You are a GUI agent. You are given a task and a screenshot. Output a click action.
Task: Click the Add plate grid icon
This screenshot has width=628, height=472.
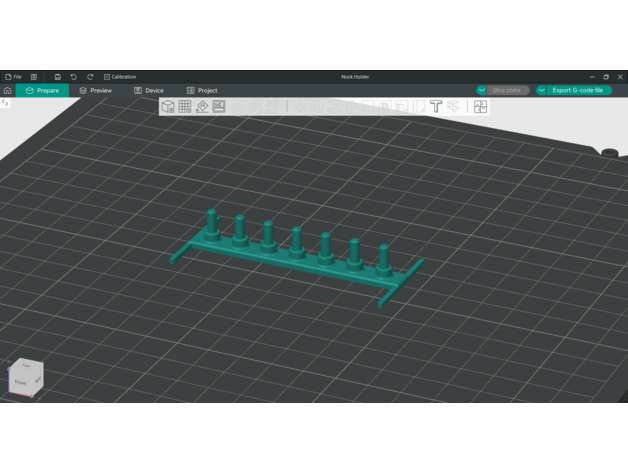185,106
